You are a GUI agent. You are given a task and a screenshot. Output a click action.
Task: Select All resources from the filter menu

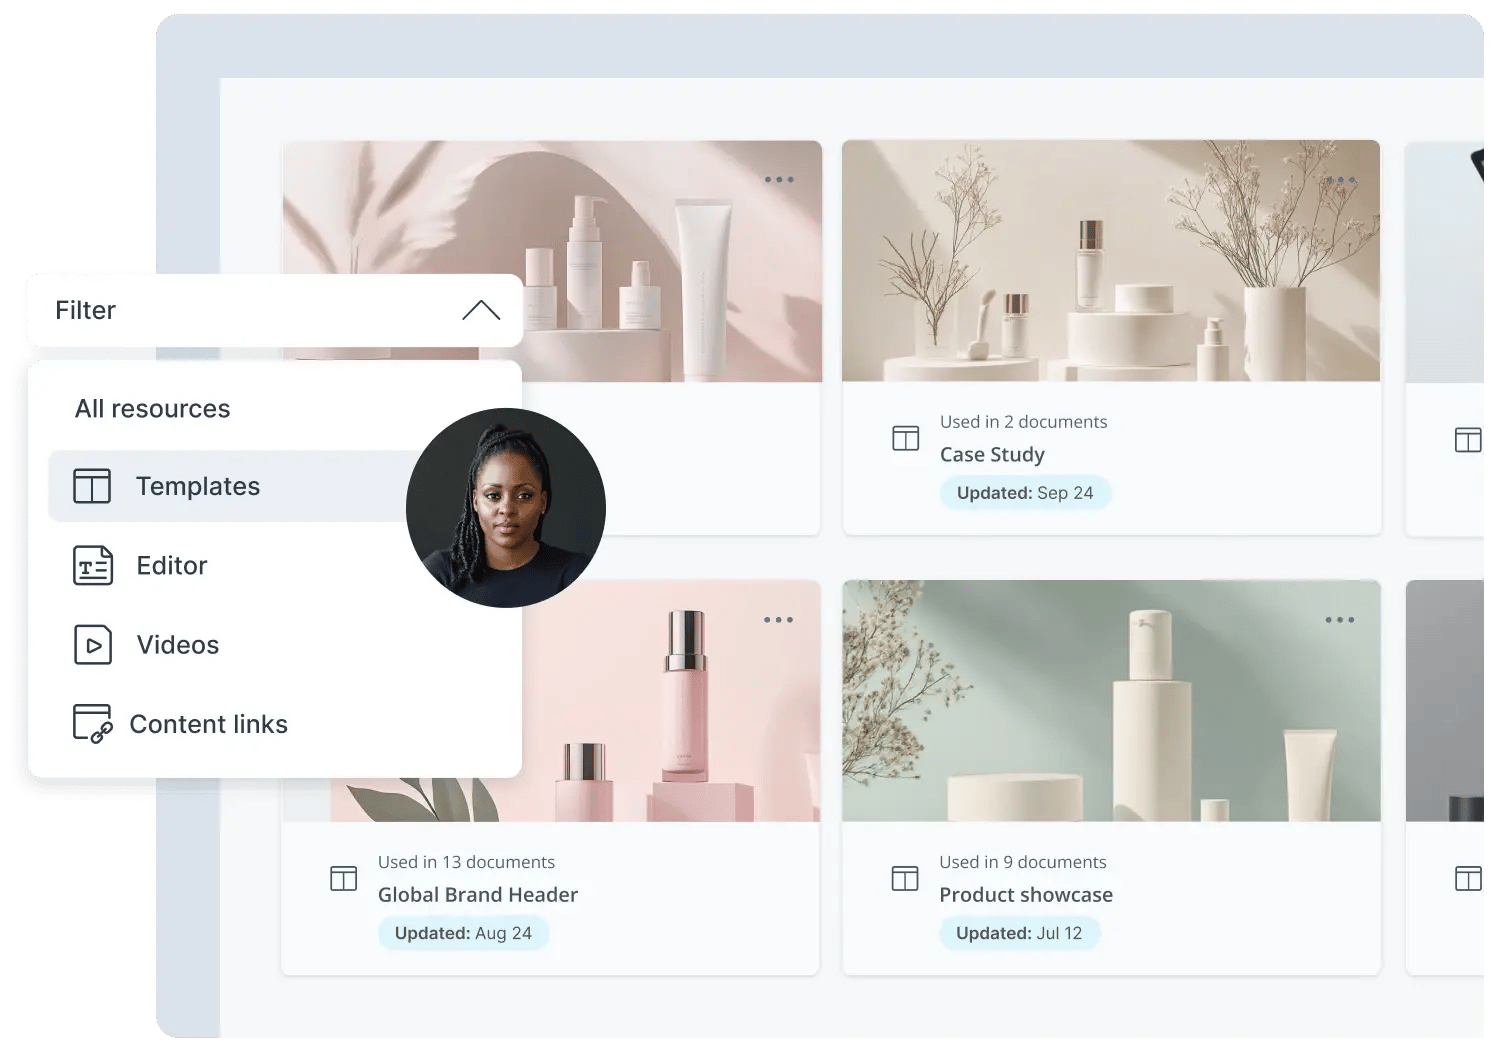pyautogui.click(x=153, y=408)
